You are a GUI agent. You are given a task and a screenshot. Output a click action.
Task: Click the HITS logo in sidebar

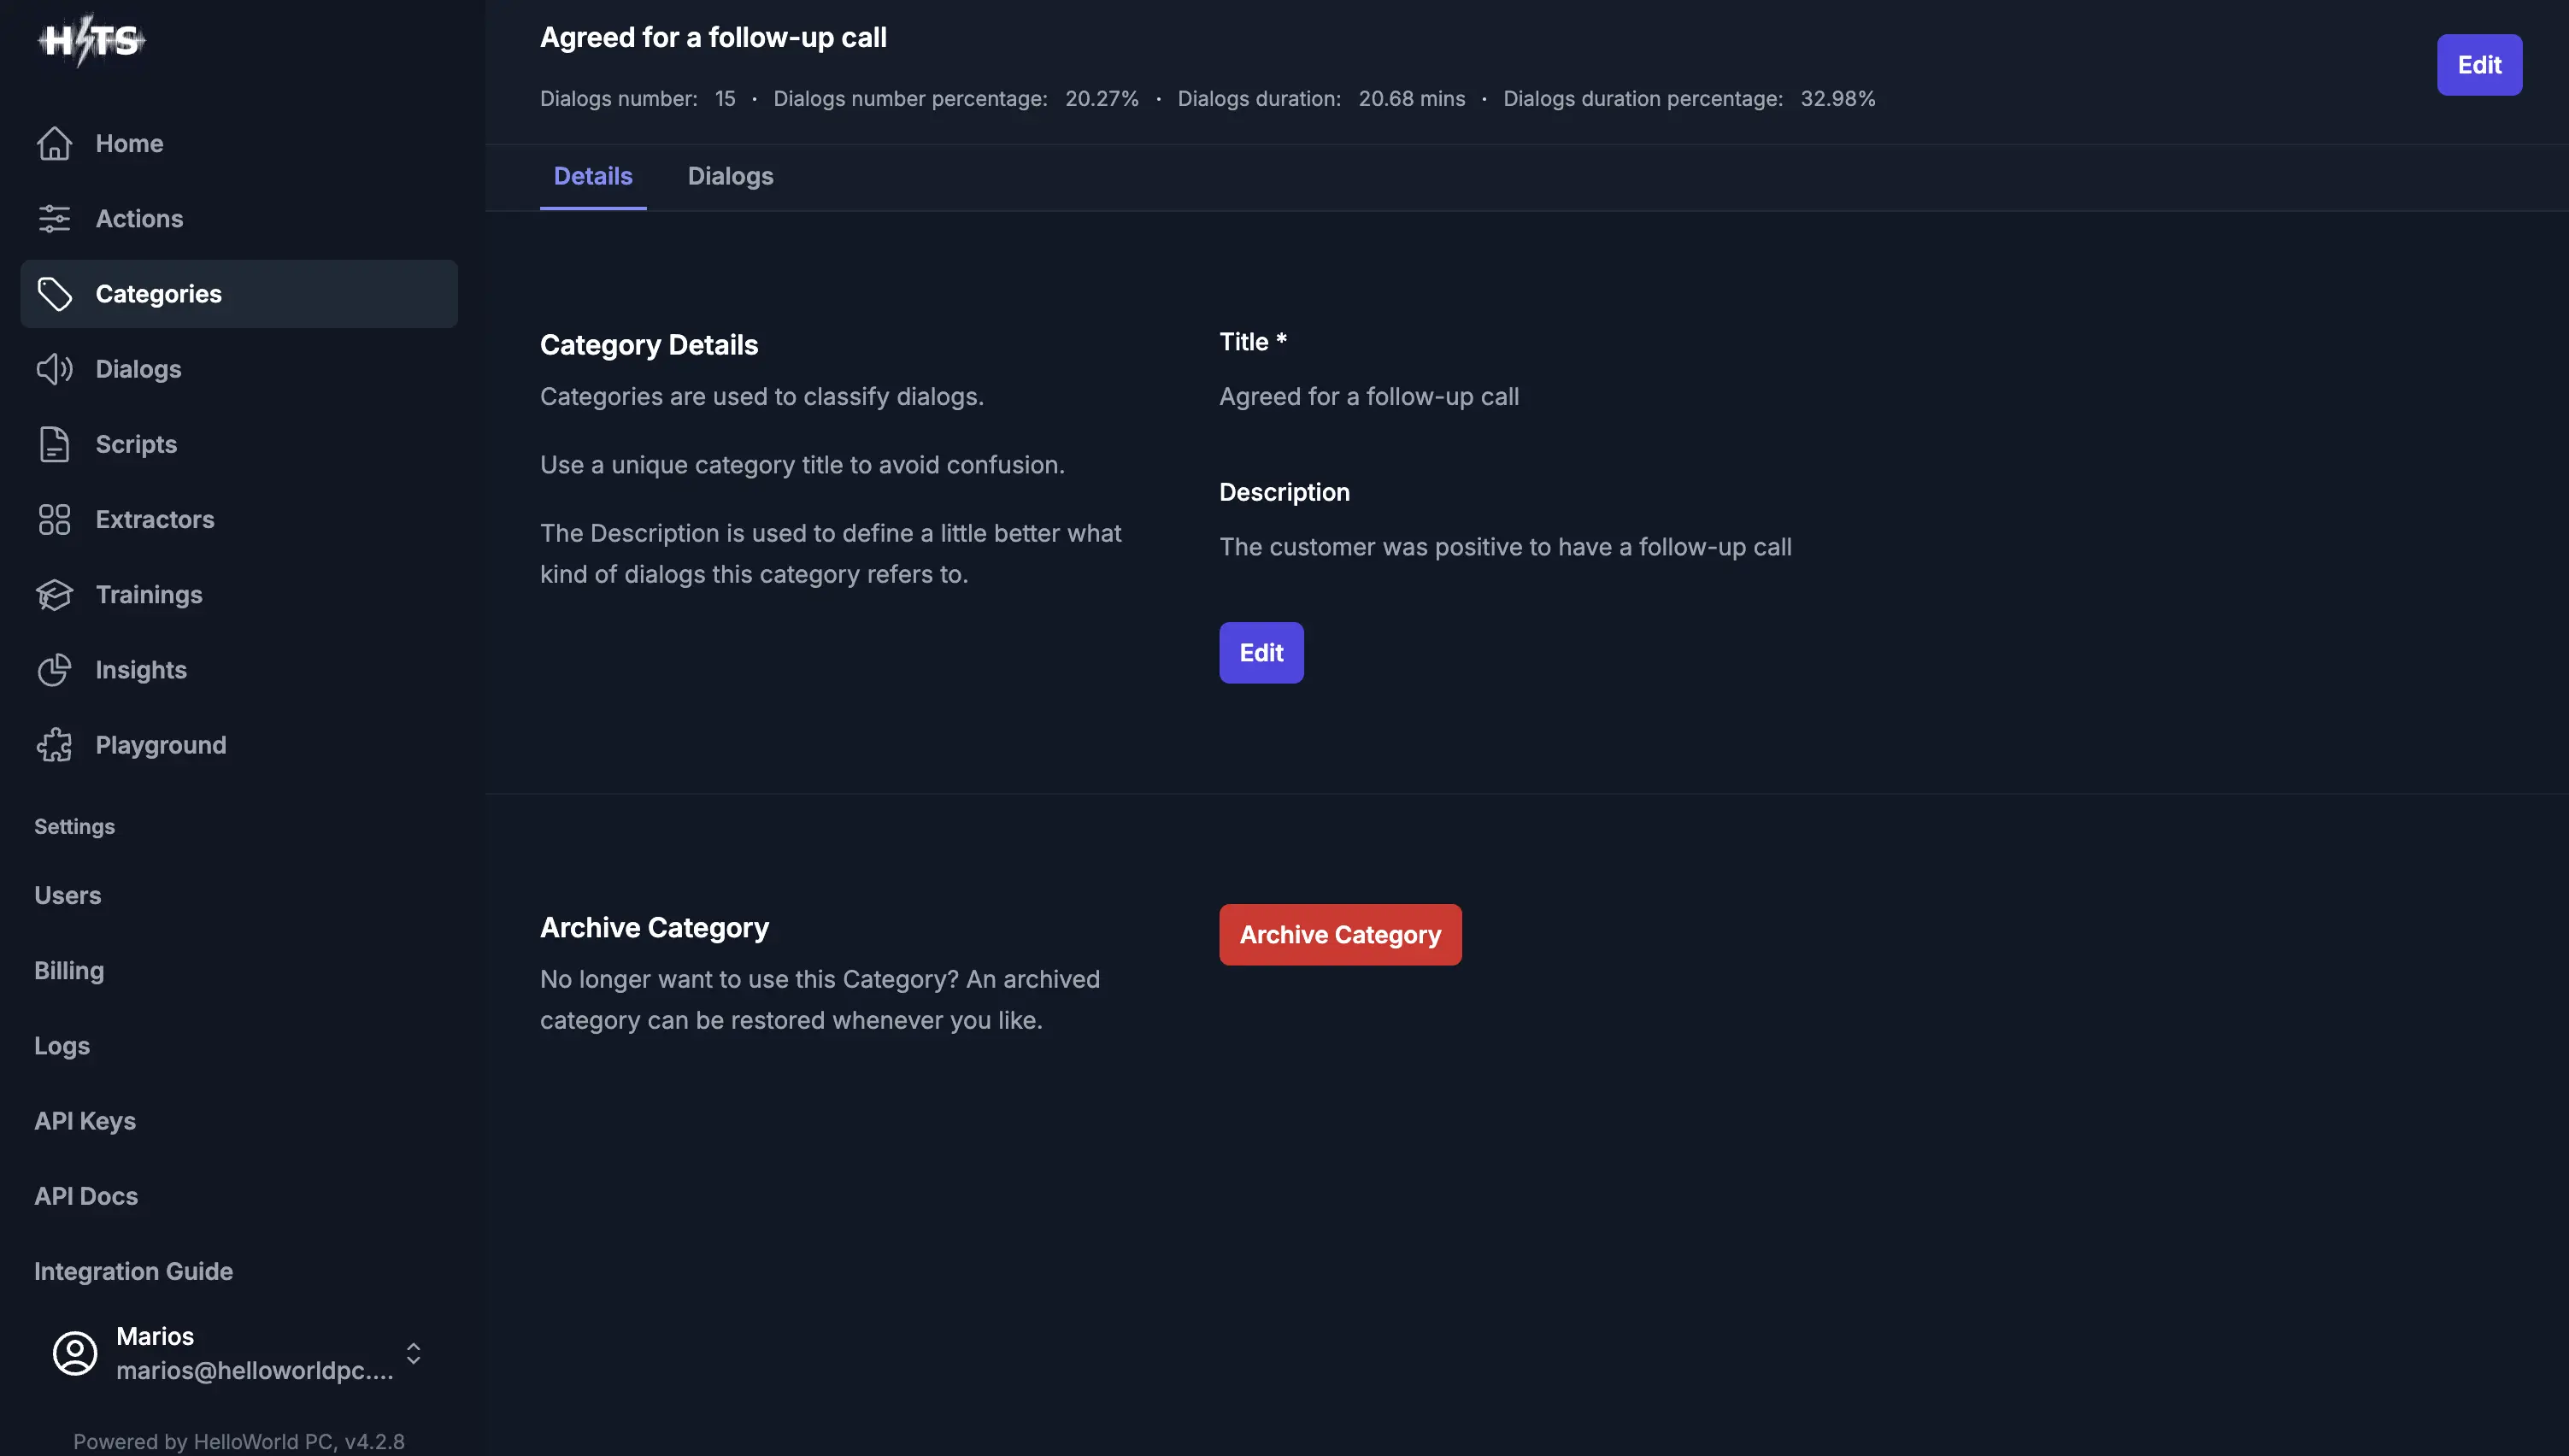[91, 40]
